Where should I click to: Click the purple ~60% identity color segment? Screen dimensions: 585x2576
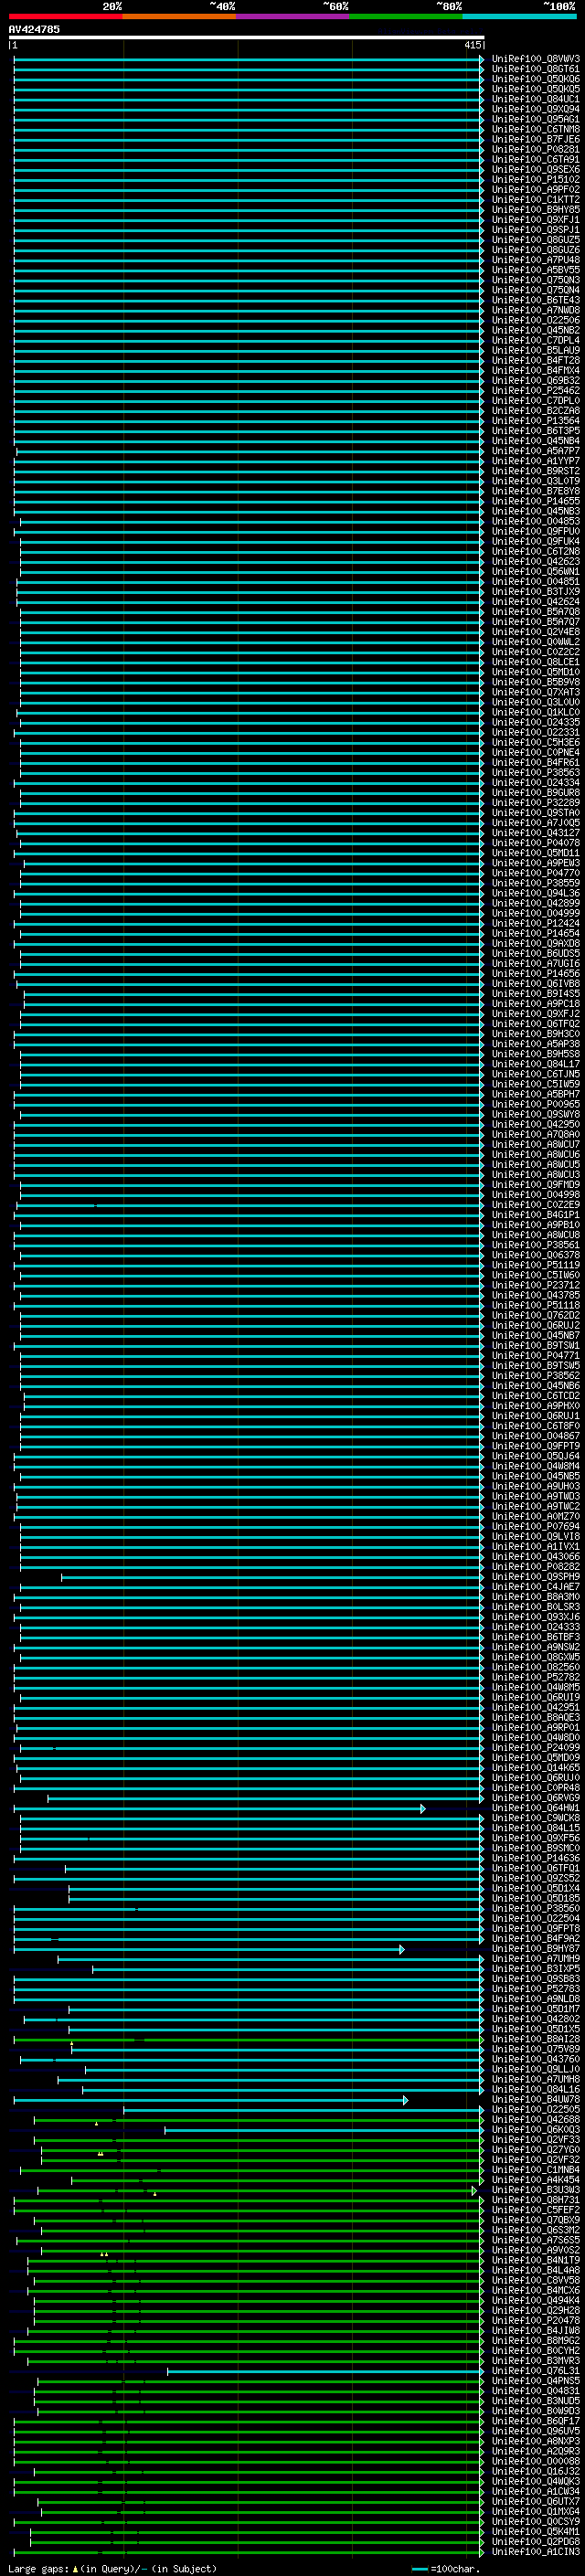click(x=293, y=16)
